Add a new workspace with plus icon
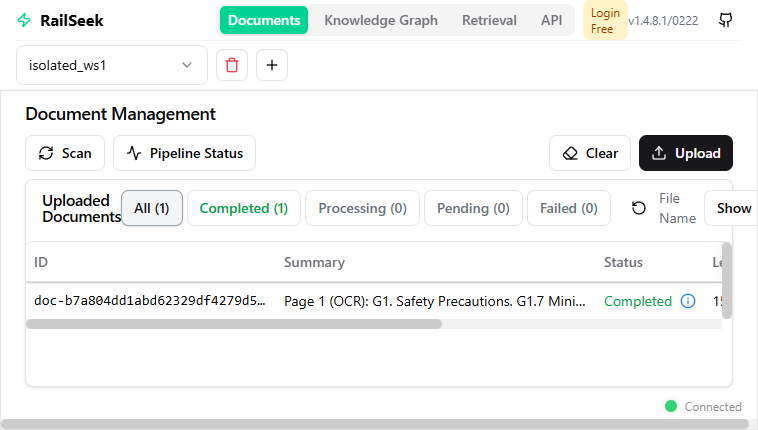The height and width of the screenshot is (430, 758). point(272,66)
